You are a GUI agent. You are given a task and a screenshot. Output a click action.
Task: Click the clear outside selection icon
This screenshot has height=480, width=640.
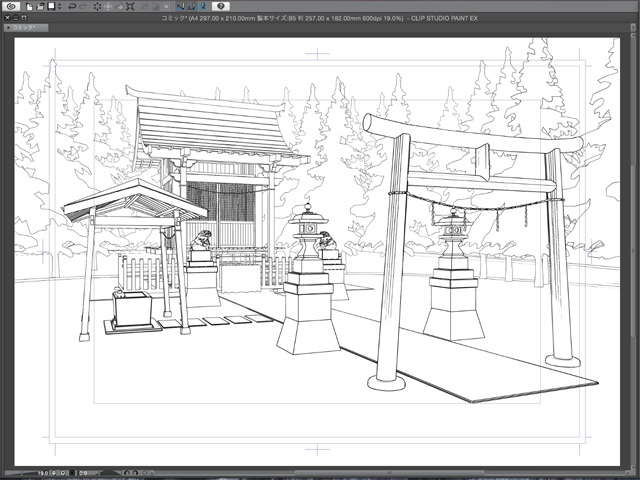pyautogui.click(x=108, y=7)
